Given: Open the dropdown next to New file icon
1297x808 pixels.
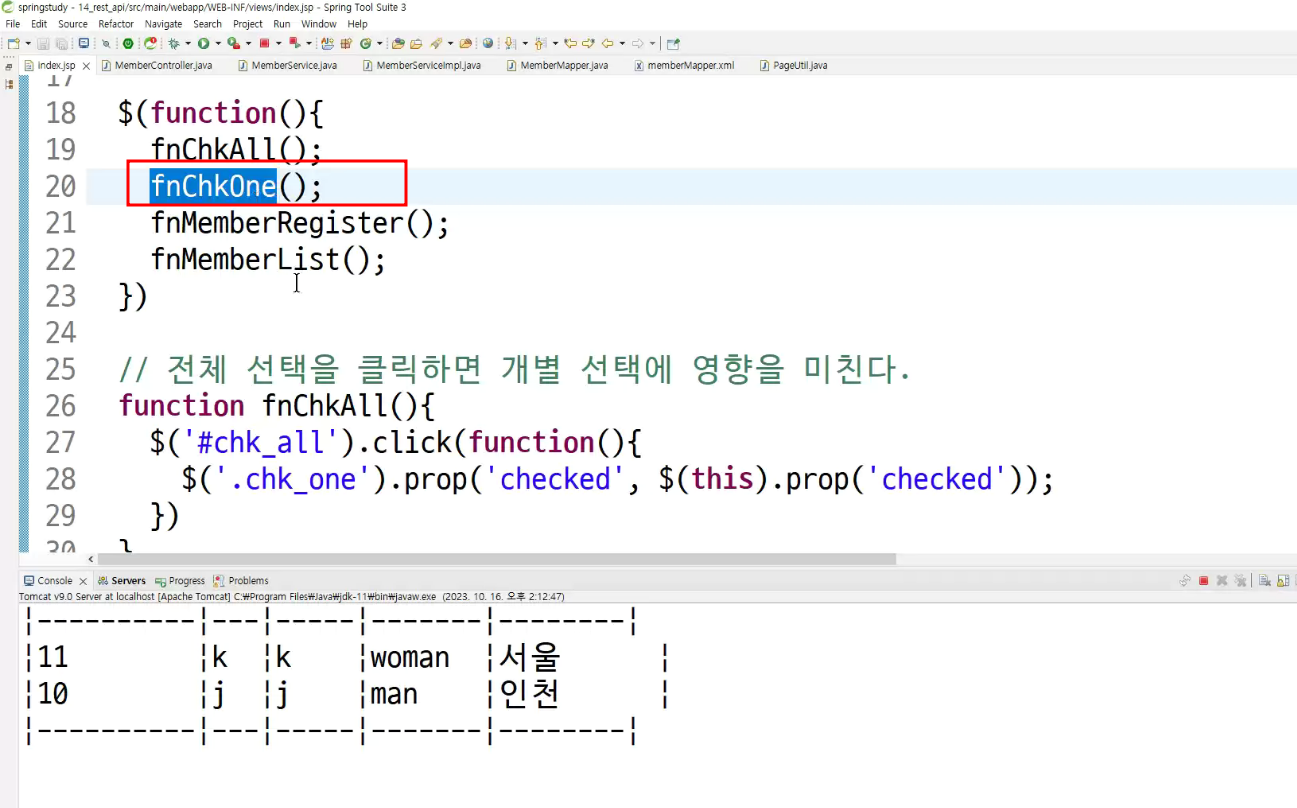Looking at the screenshot, I should click(28, 44).
